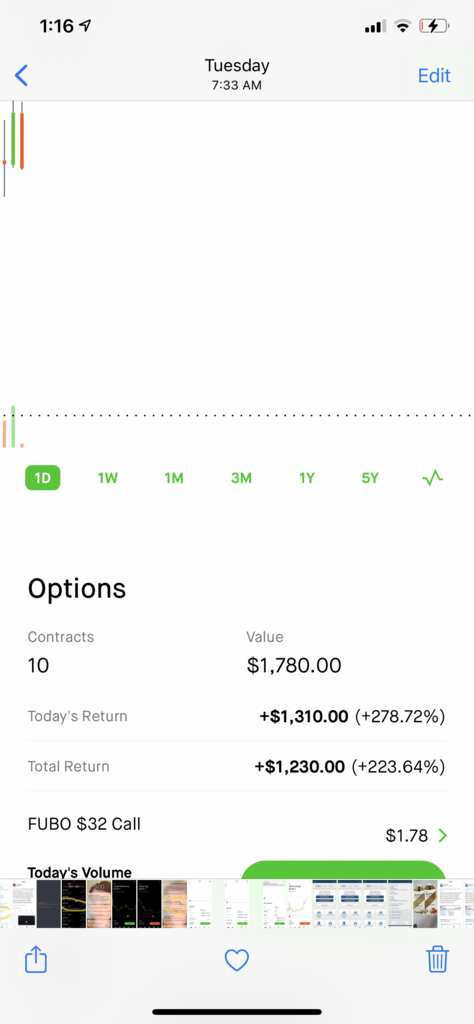Tap the Edit button

point(434,76)
